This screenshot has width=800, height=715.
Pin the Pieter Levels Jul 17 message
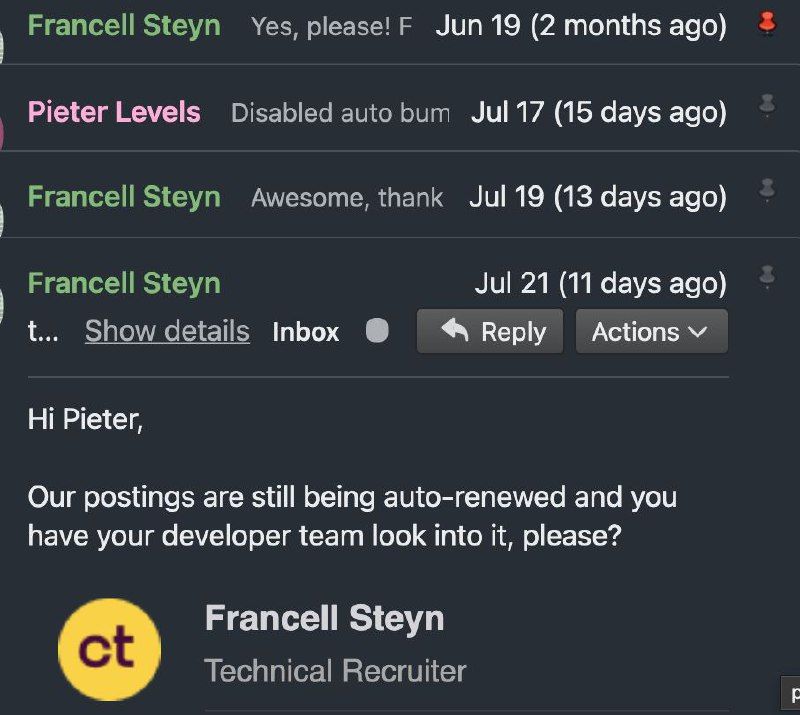click(767, 107)
